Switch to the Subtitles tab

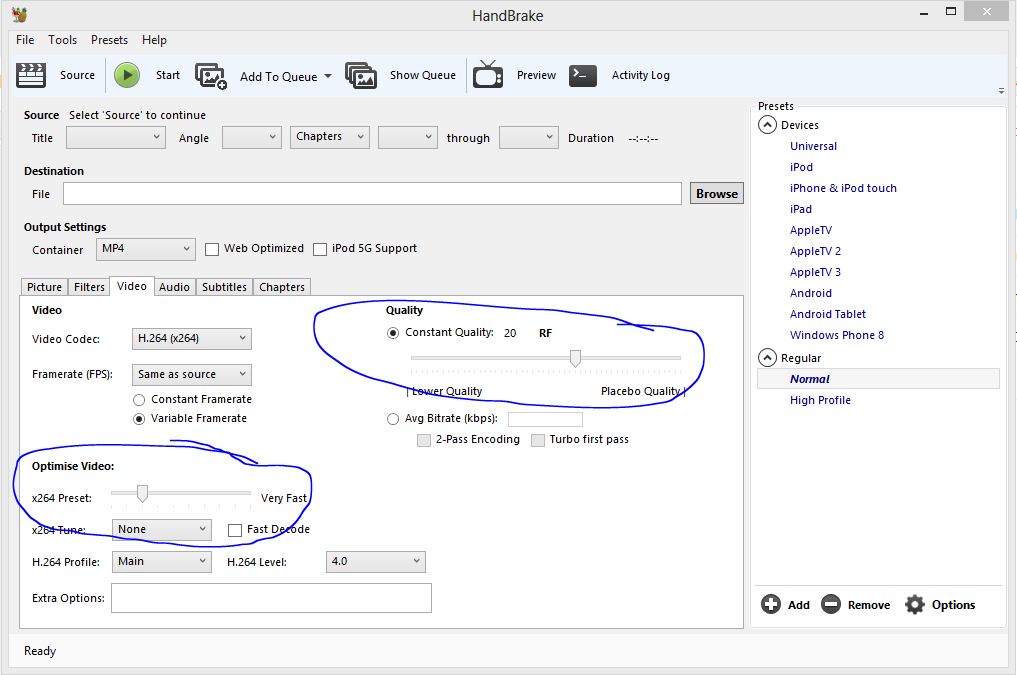pyautogui.click(x=224, y=287)
